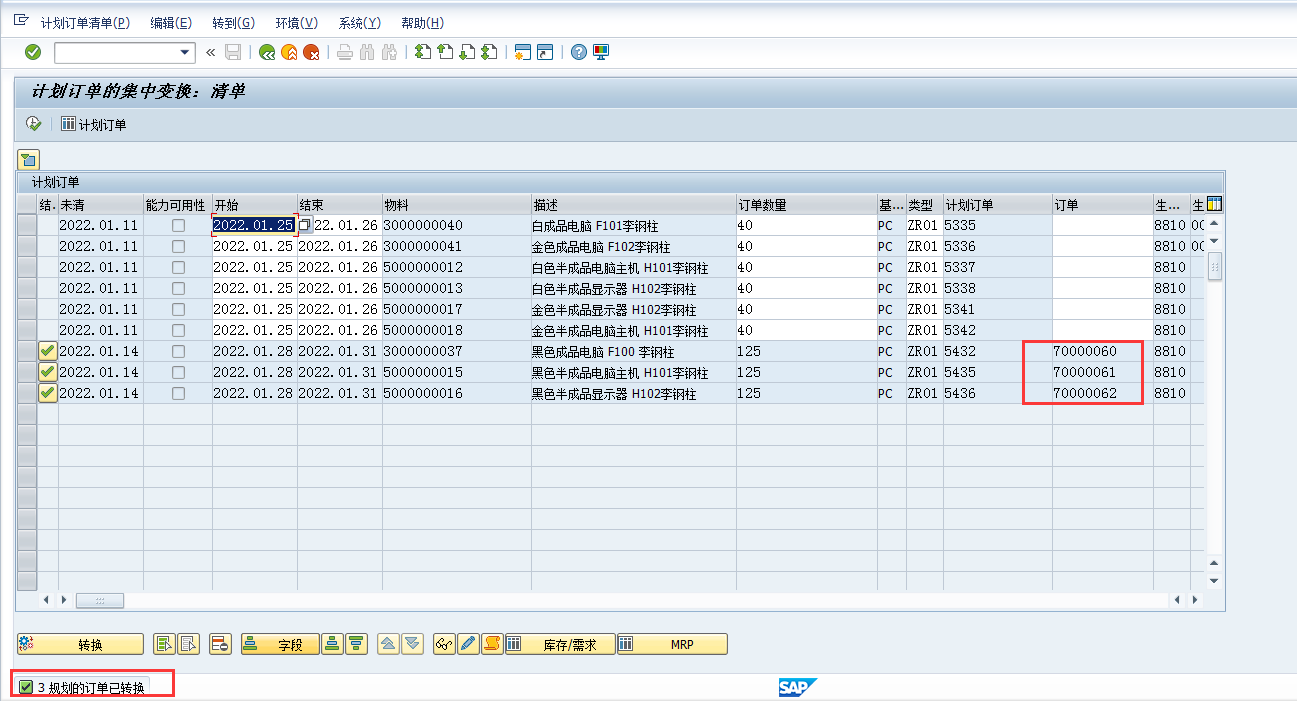Image resolution: width=1297 pixels, height=701 pixels.
Task: Click the Create New Session icon
Action: (x=521, y=50)
